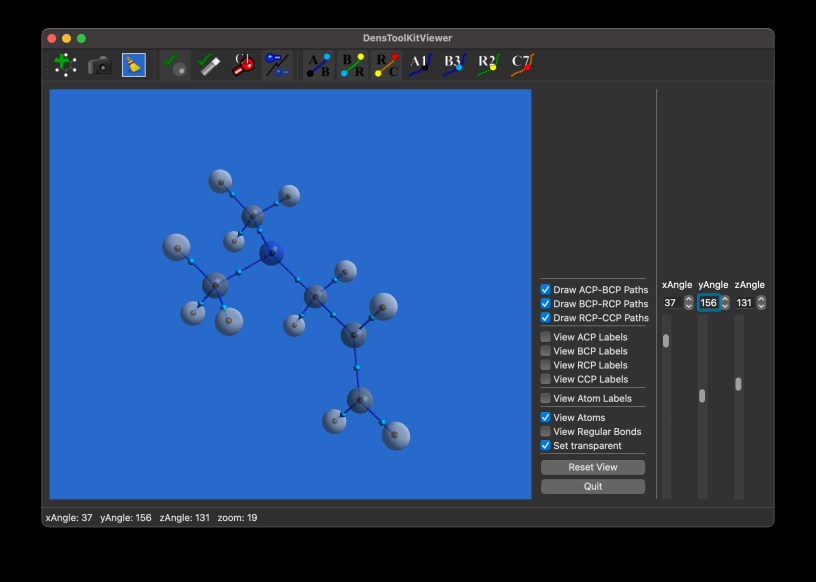This screenshot has width=816, height=582.
Task: Click the xAngle vertical slider handle
Action: (666, 341)
